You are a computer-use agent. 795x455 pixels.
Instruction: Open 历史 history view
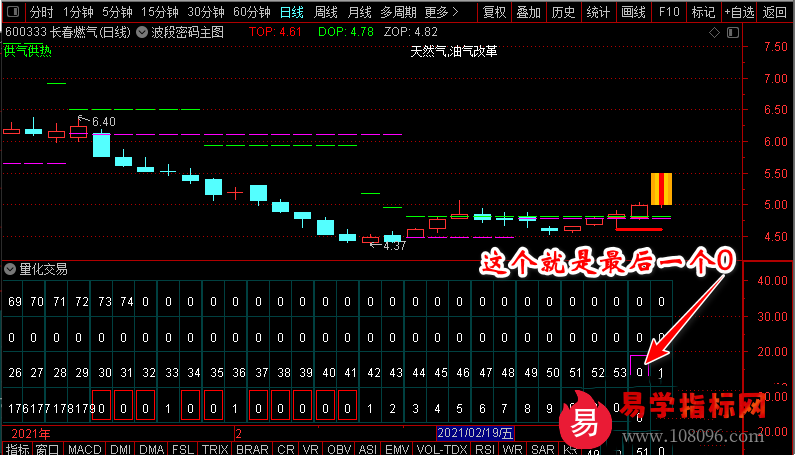tap(563, 12)
